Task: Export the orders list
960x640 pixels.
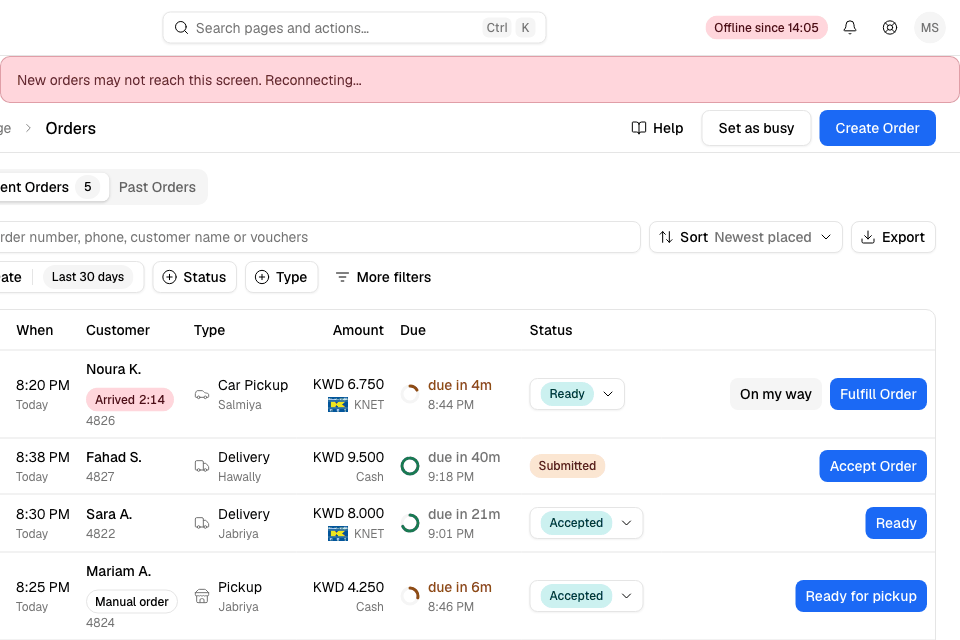Action: pos(893,237)
